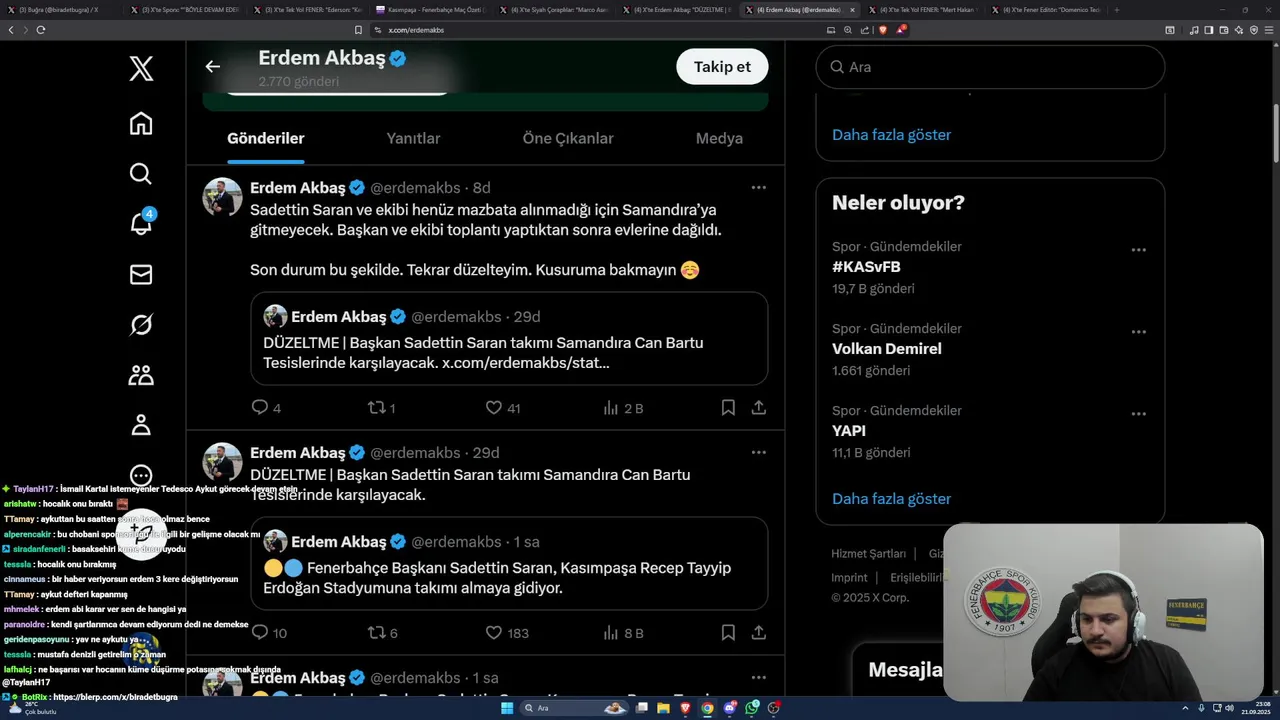Reply to the 'Sadettin Saran ve ekibi' post
1280x720 pixels.
260,408
